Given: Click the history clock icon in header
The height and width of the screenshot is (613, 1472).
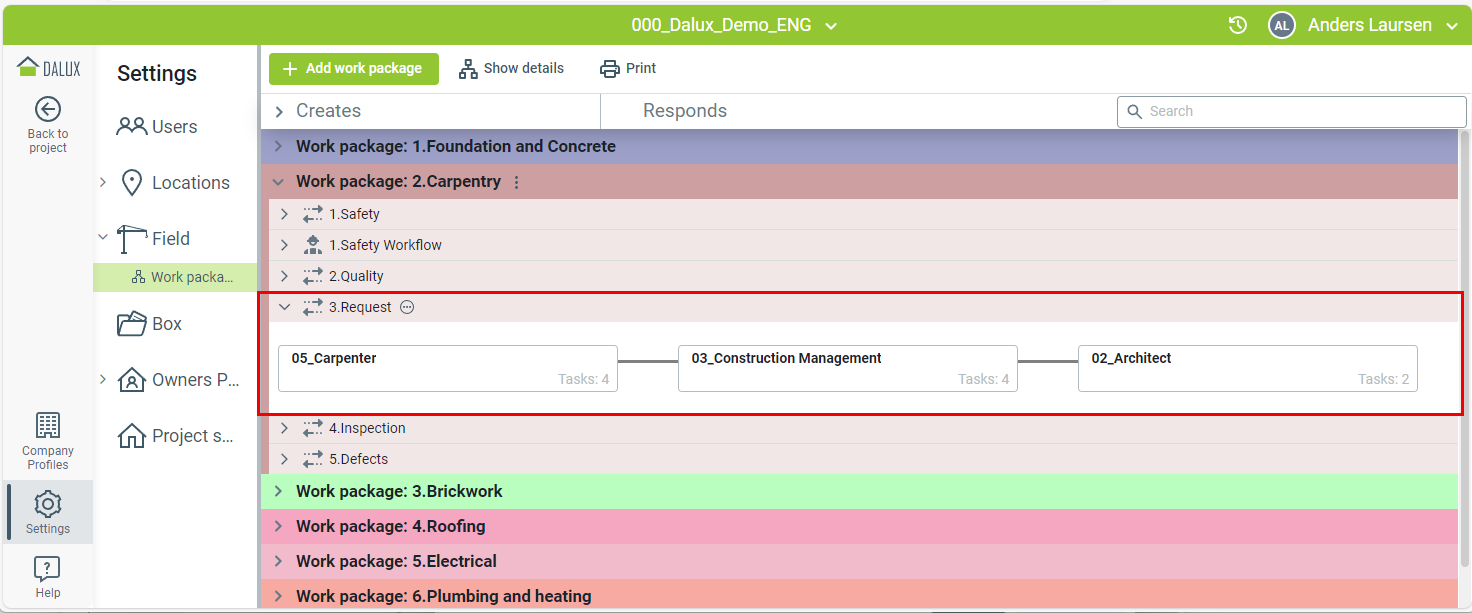Looking at the screenshot, I should pos(1237,25).
